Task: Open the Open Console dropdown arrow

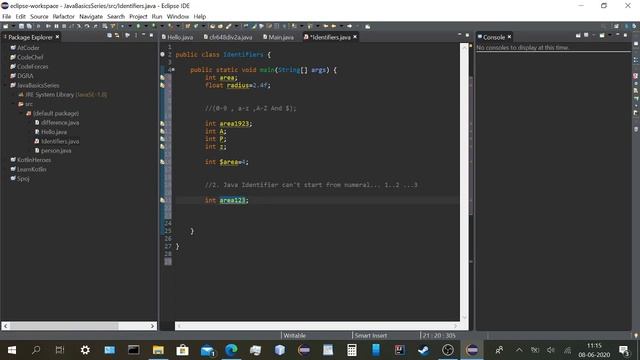Action: tap(610, 36)
